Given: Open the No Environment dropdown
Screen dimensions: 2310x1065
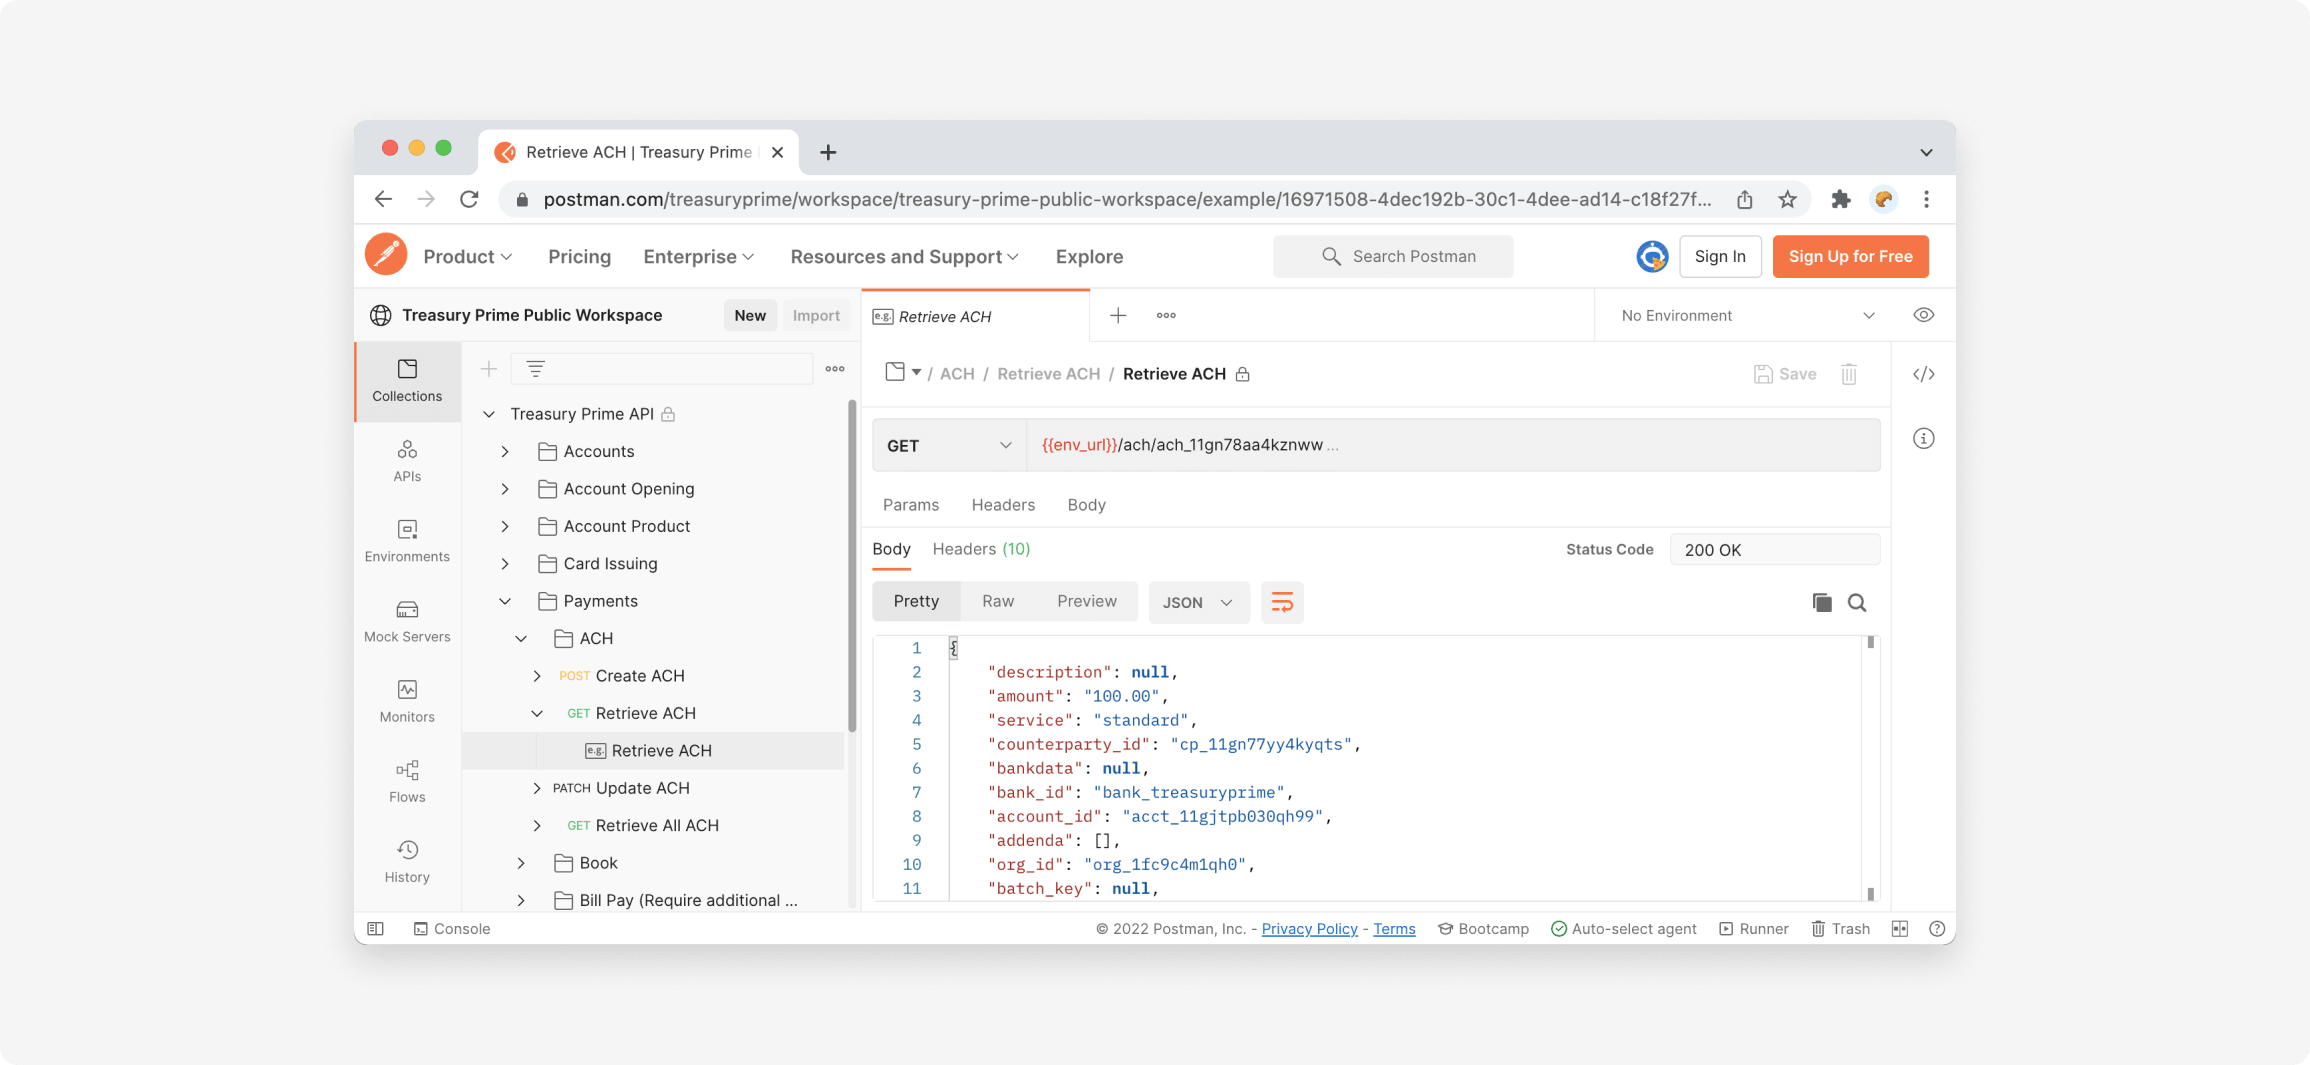Looking at the screenshot, I should 1747,315.
